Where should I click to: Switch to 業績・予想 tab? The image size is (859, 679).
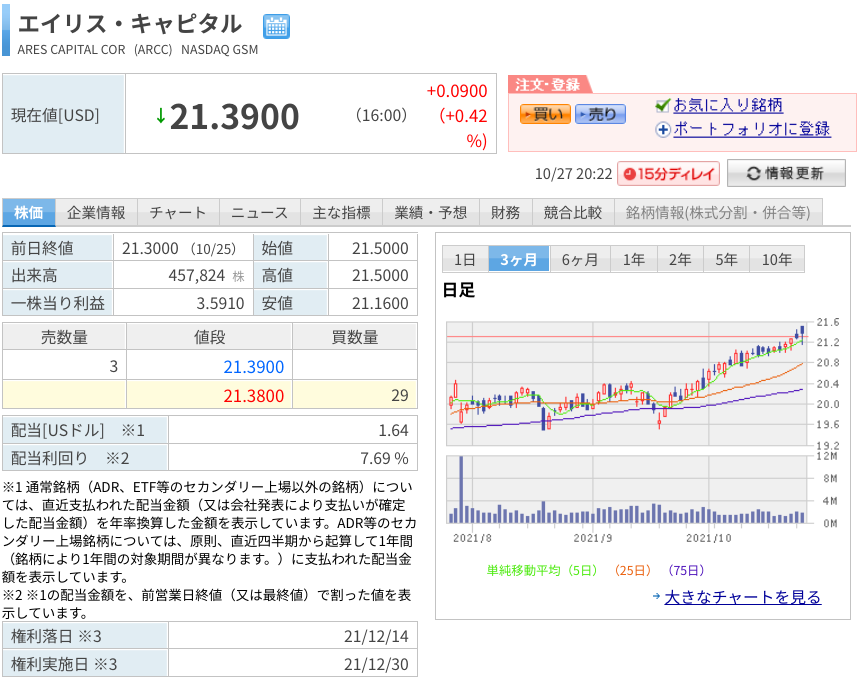(431, 213)
